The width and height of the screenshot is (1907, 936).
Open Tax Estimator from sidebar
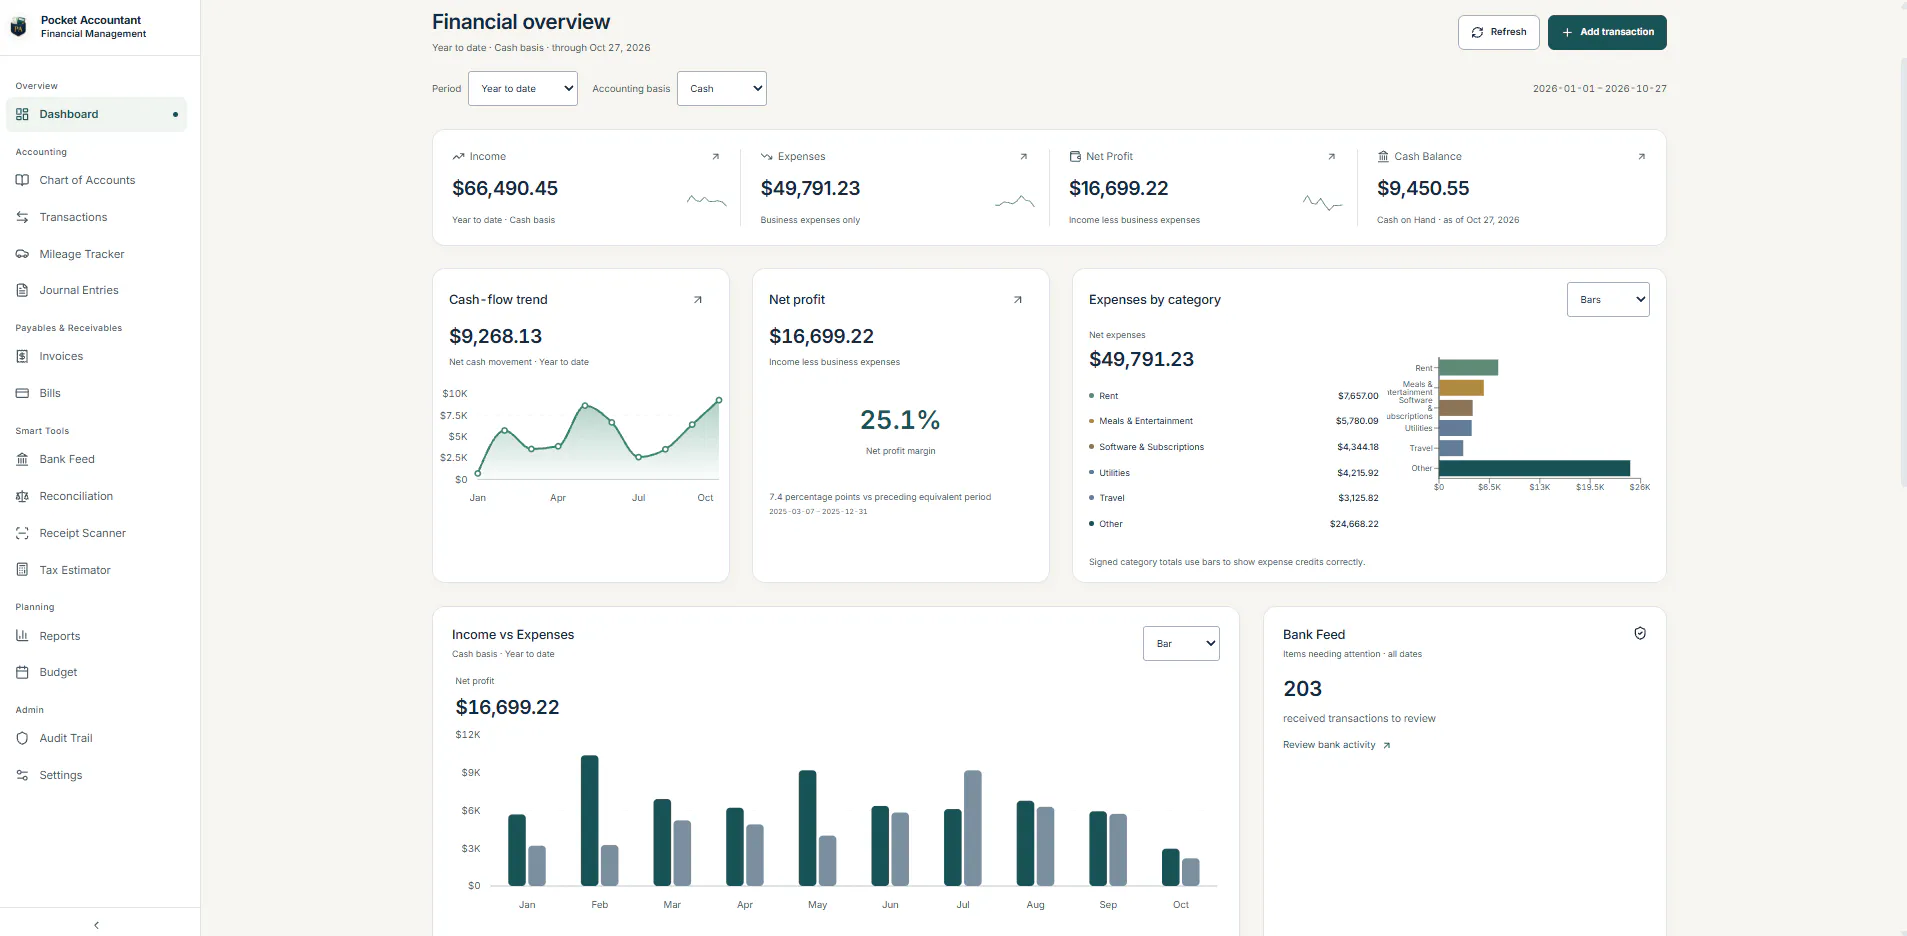[96, 570]
